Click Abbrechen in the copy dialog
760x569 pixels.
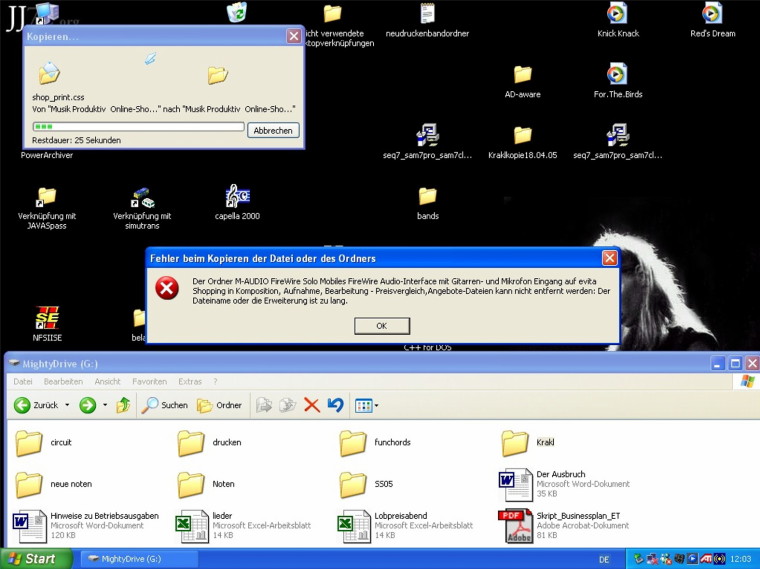coord(273,130)
